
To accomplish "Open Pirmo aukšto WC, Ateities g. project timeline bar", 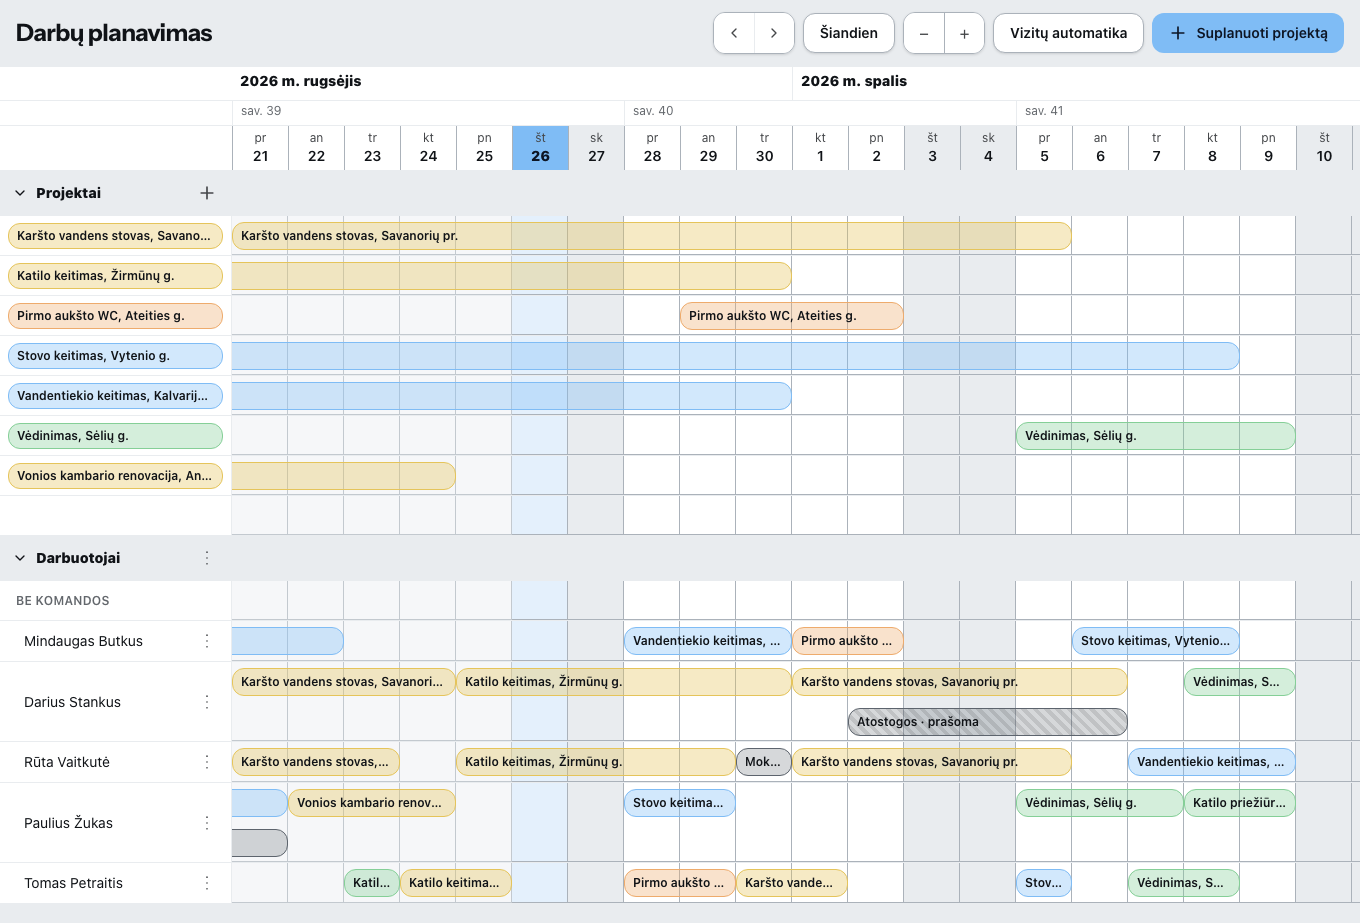I will (792, 316).
